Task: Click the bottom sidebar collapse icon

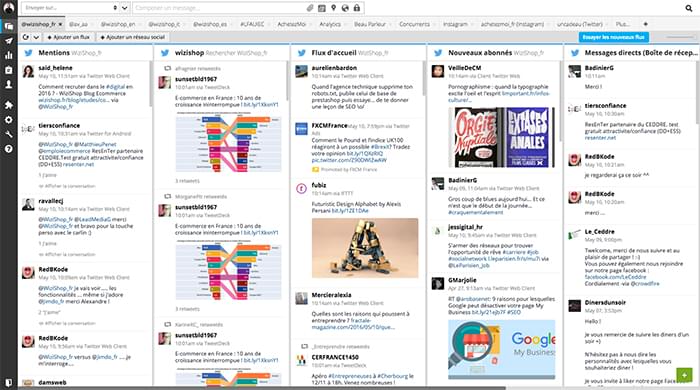Action: (8, 382)
